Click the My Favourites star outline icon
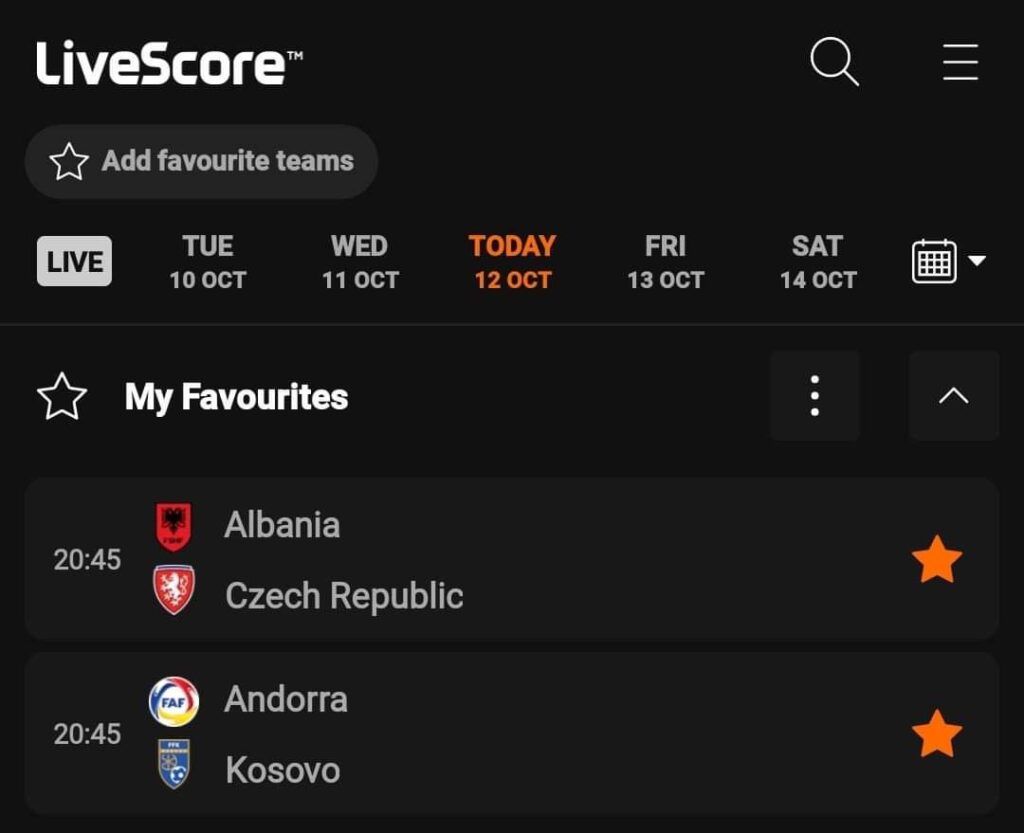Image resolution: width=1024 pixels, height=833 pixels. click(62, 396)
